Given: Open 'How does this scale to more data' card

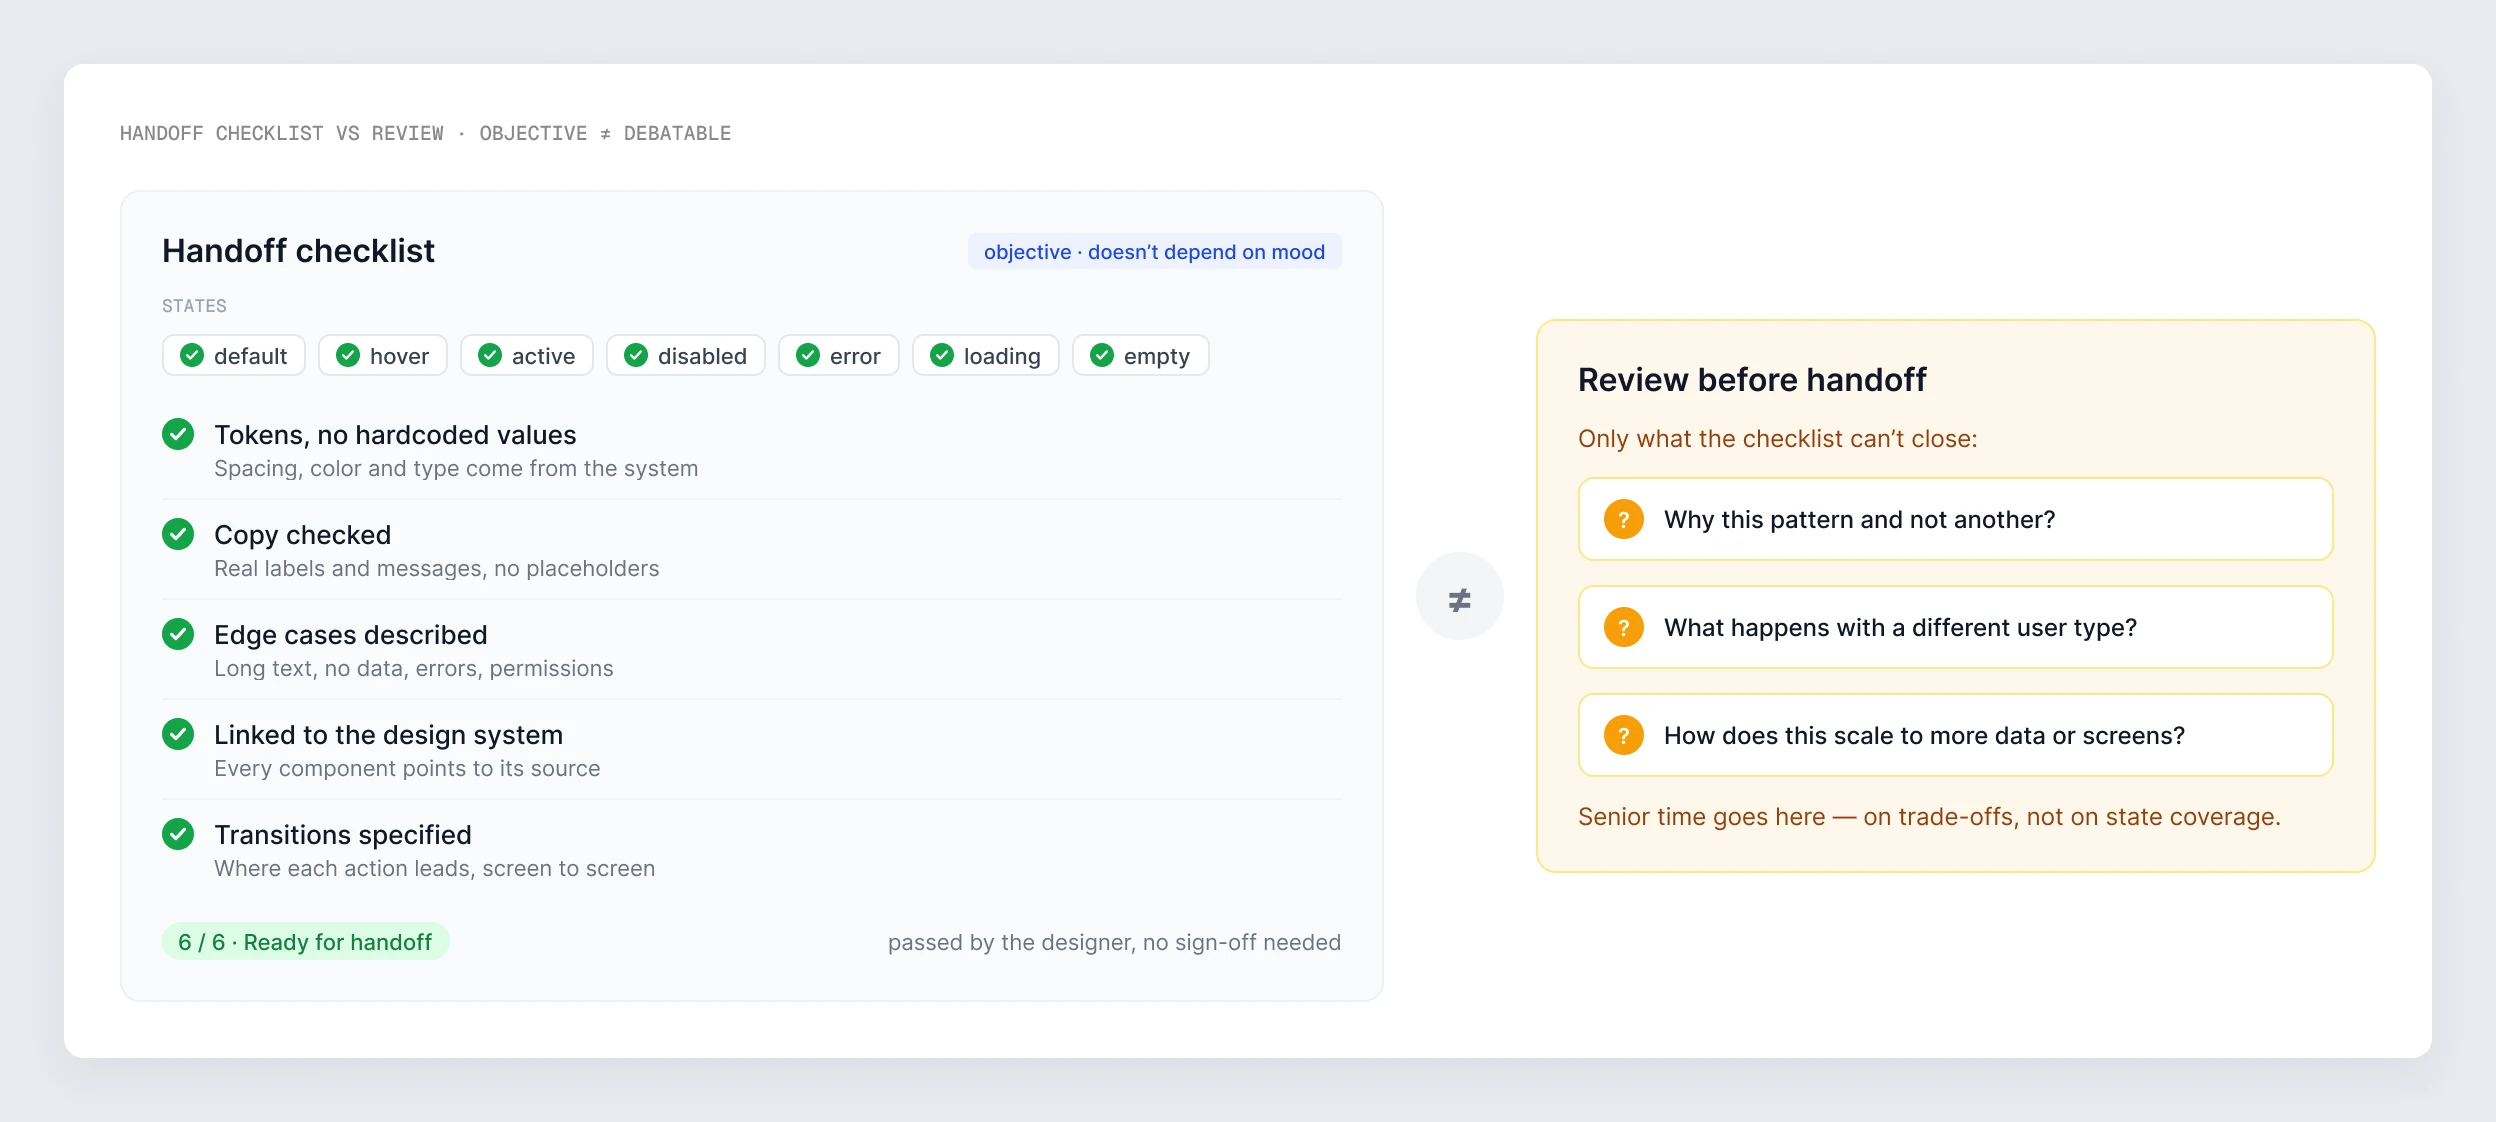Looking at the screenshot, I should pos(1956,735).
